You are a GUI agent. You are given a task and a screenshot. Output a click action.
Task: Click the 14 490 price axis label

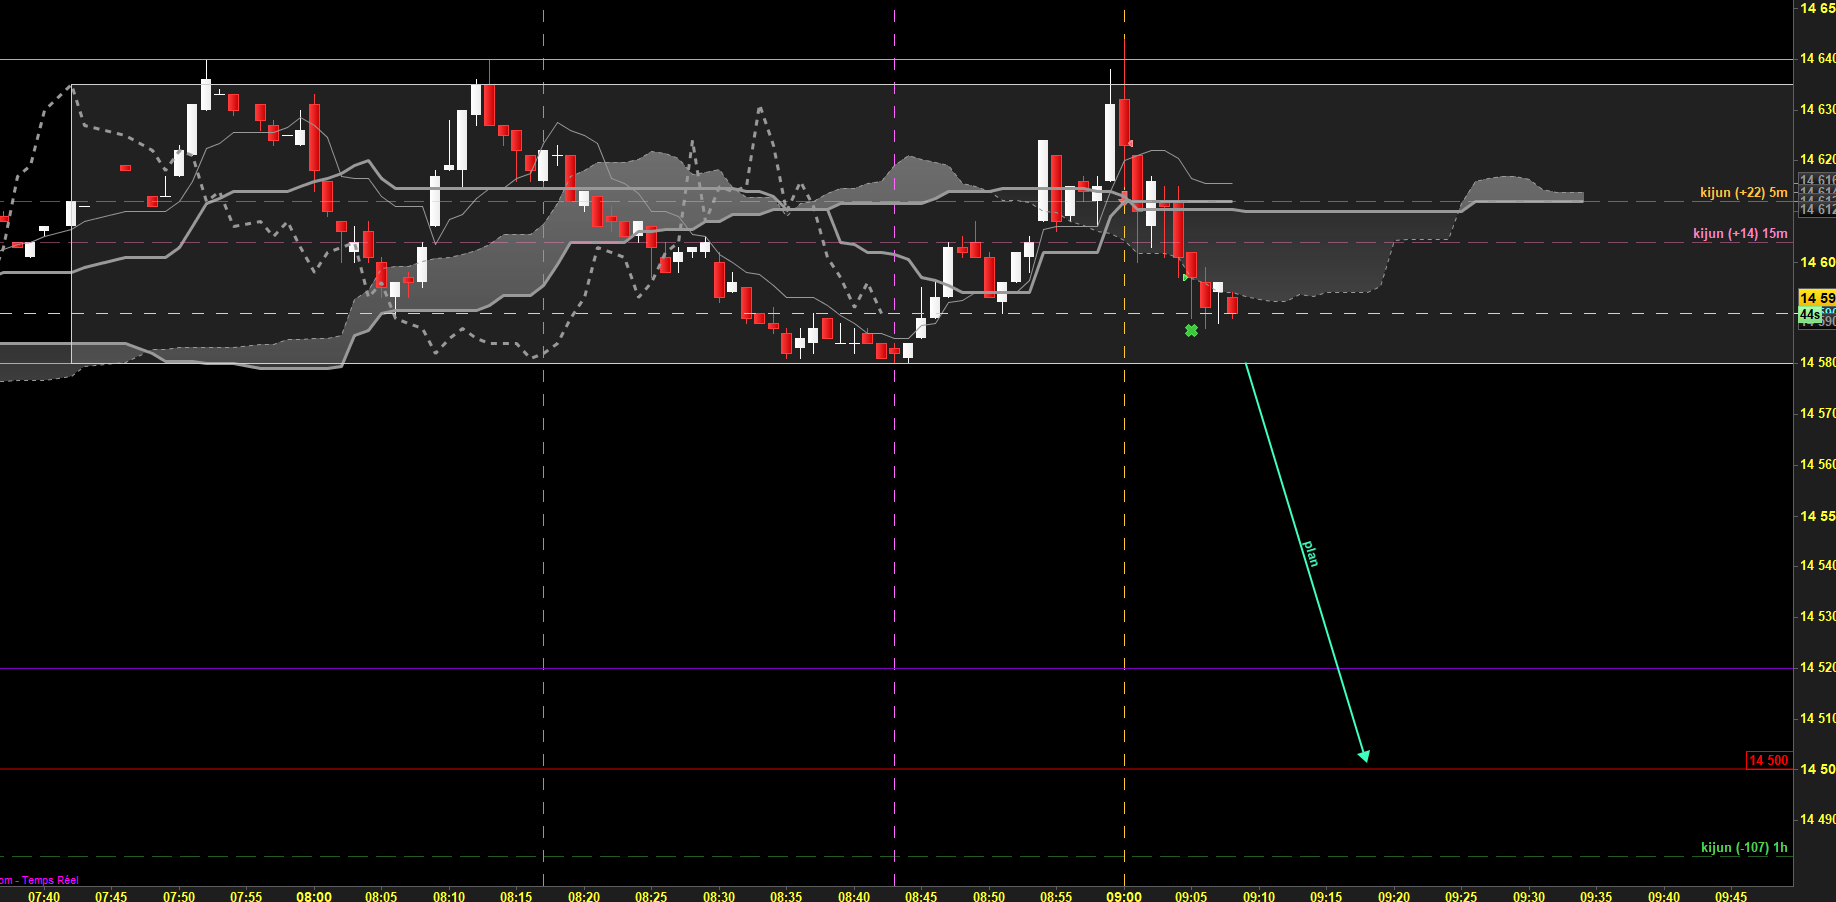(1818, 819)
